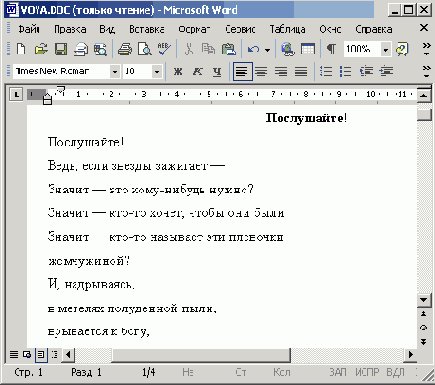This screenshot has height=385, width=435.
Task: Click the horizontal scrollbar thumb
Action: coord(201,354)
